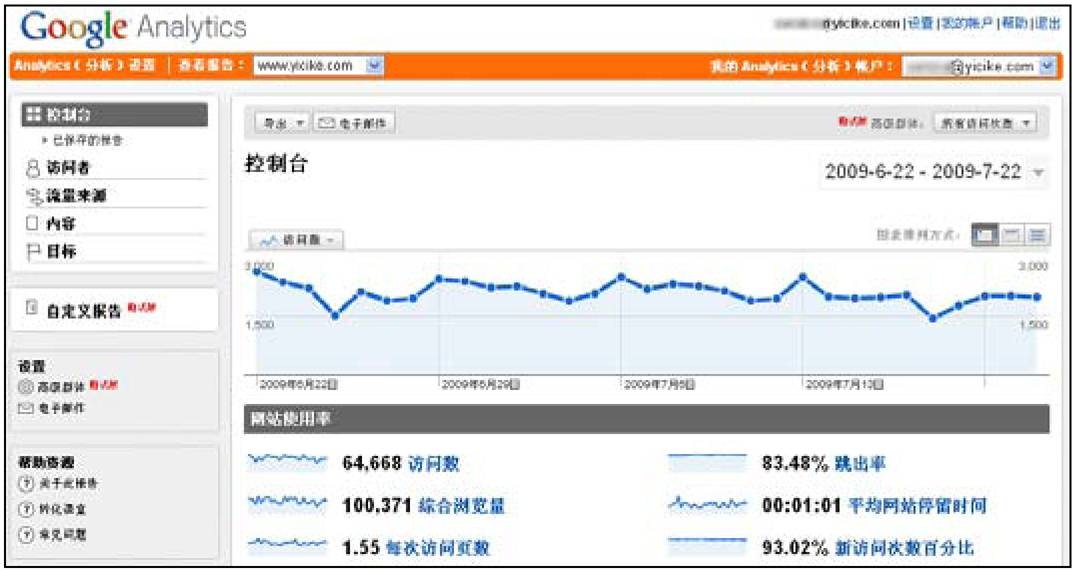Click the 2009年6月22日 date label on the graph
The width and height of the screenshot is (1075, 571).
(298, 385)
